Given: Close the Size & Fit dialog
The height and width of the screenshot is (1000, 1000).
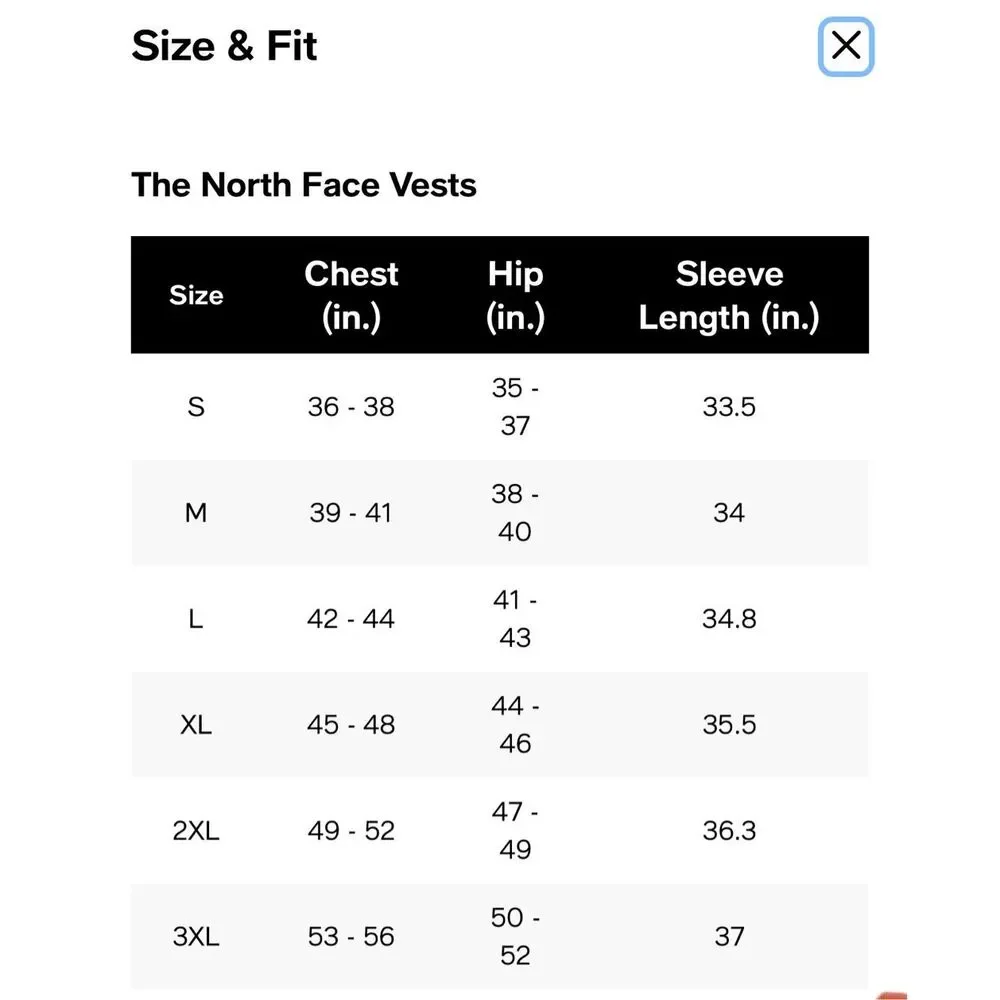Looking at the screenshot, I should pos(846,46).
